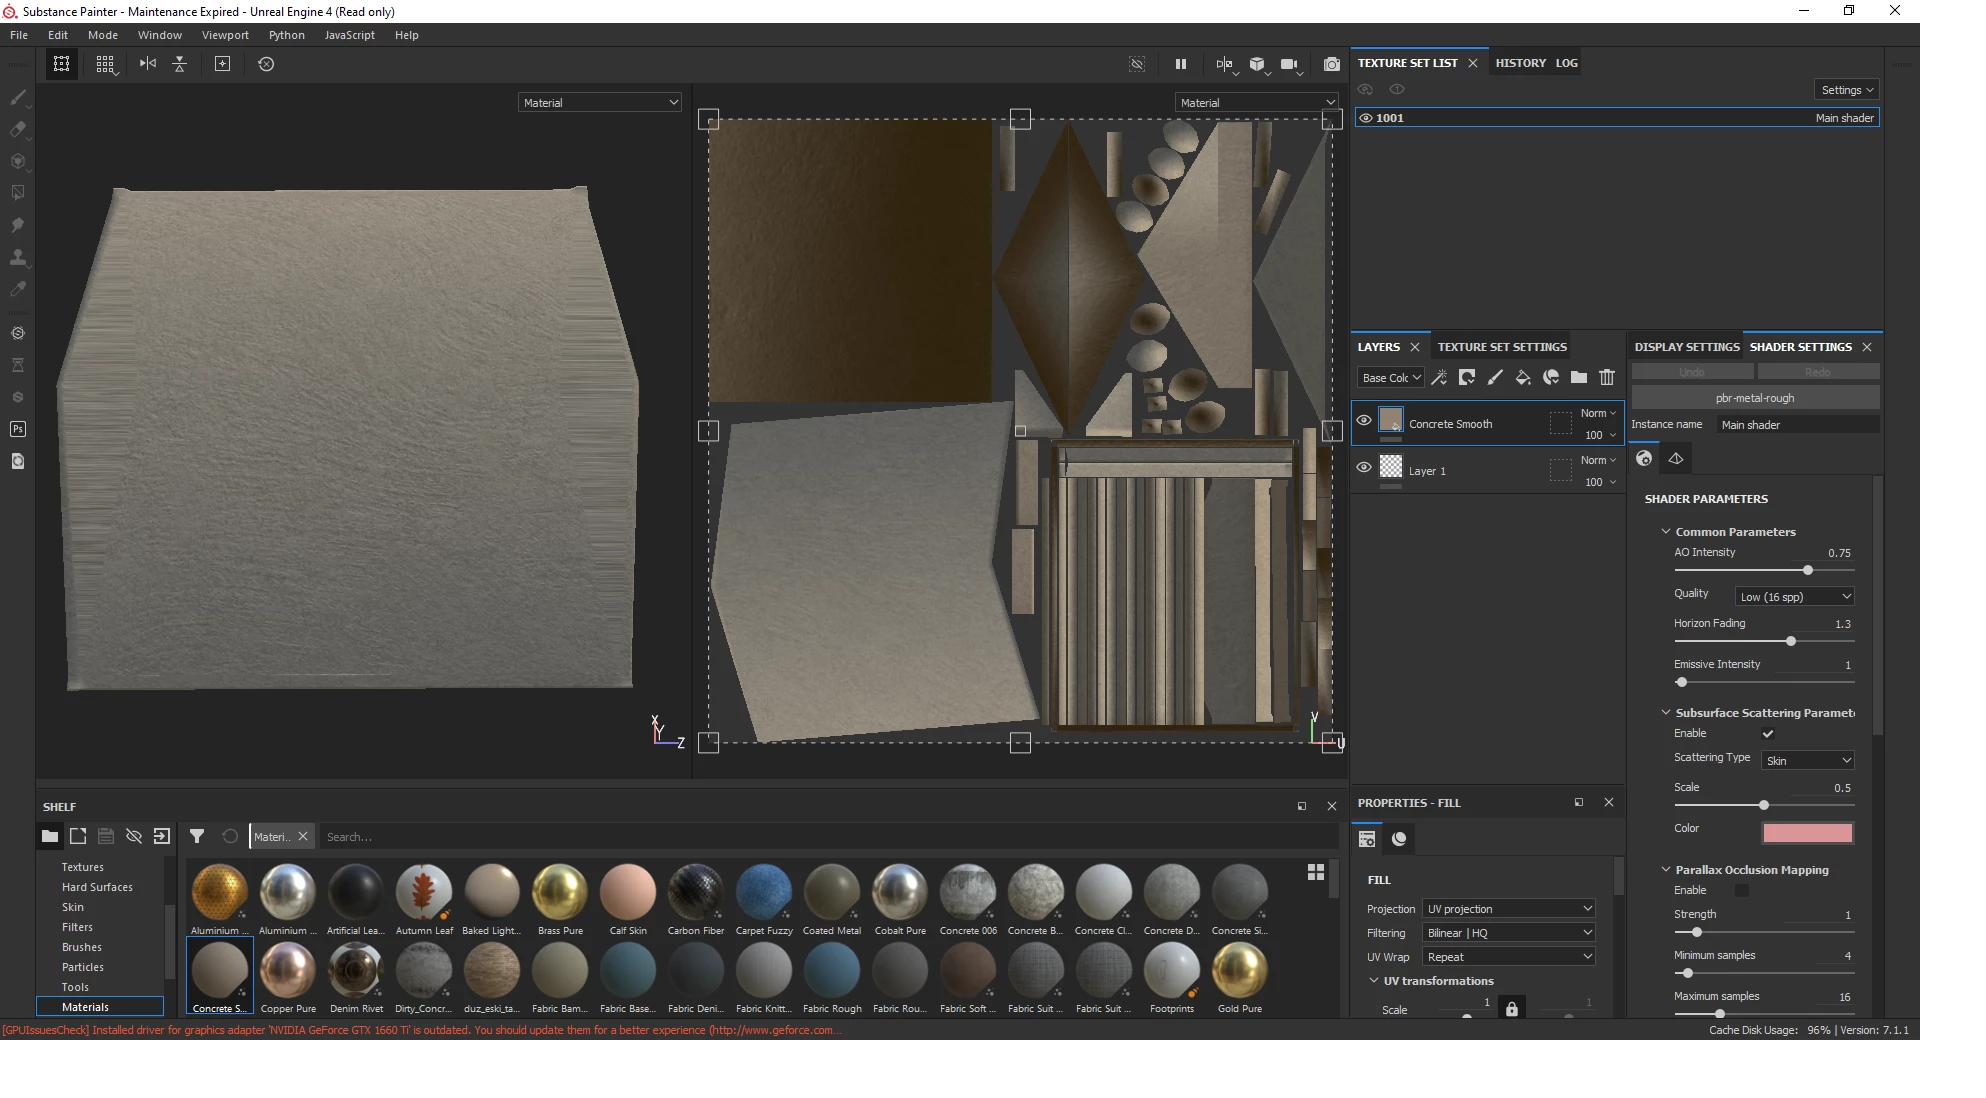Switch to the Texture Set Settings tab

pos(1501,347)
